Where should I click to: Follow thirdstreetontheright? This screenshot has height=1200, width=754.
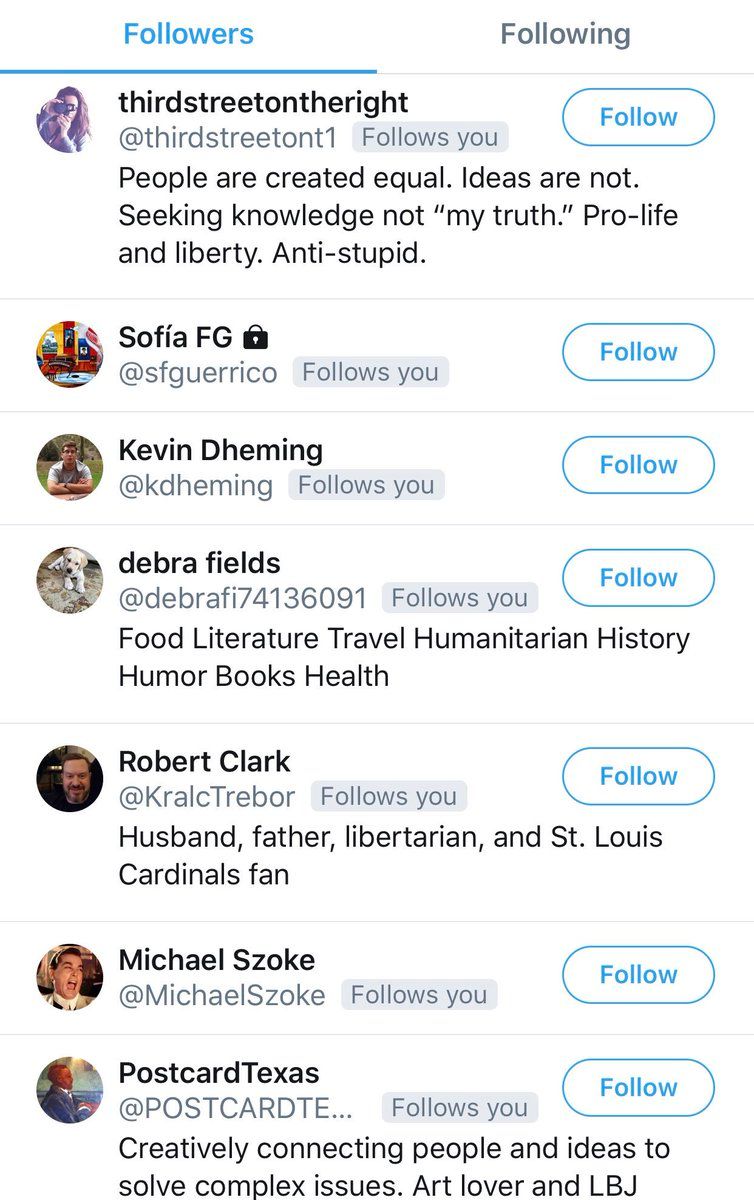pos(638,117)
